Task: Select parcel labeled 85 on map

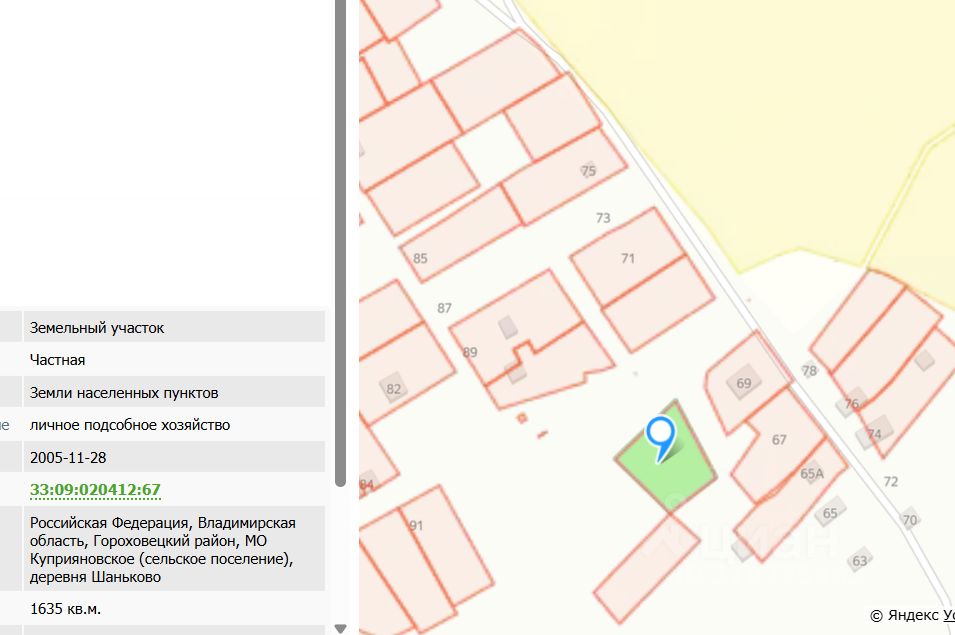Action: (x=463, y=234)
